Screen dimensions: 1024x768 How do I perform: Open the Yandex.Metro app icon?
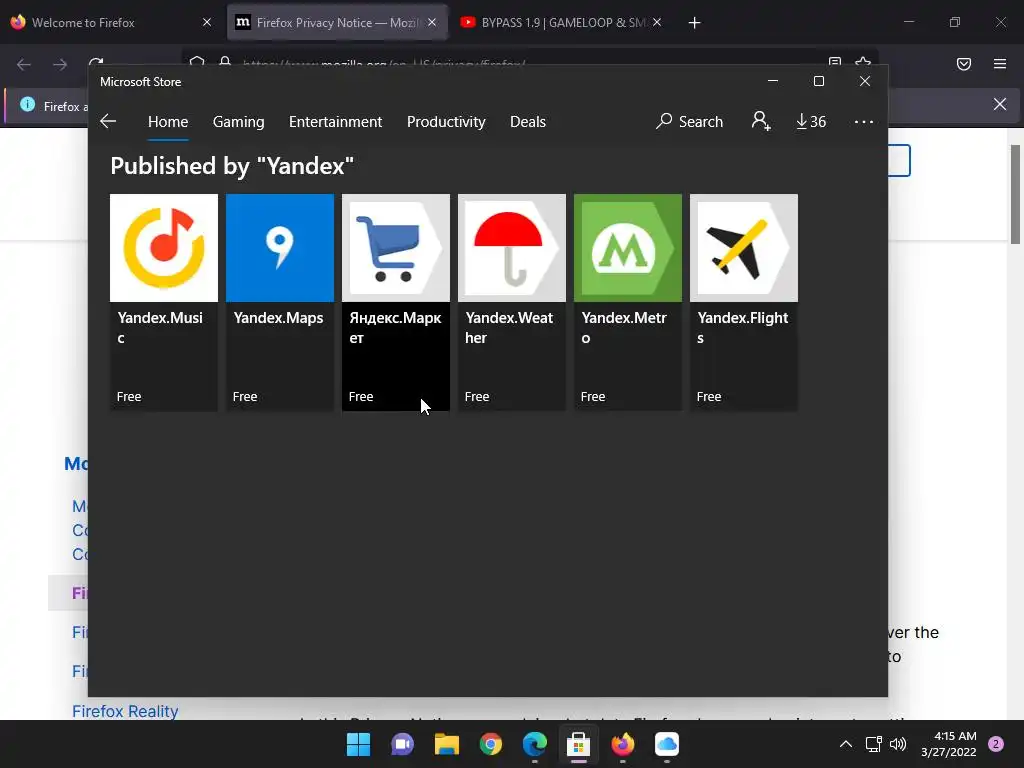(x=628, y=248)
